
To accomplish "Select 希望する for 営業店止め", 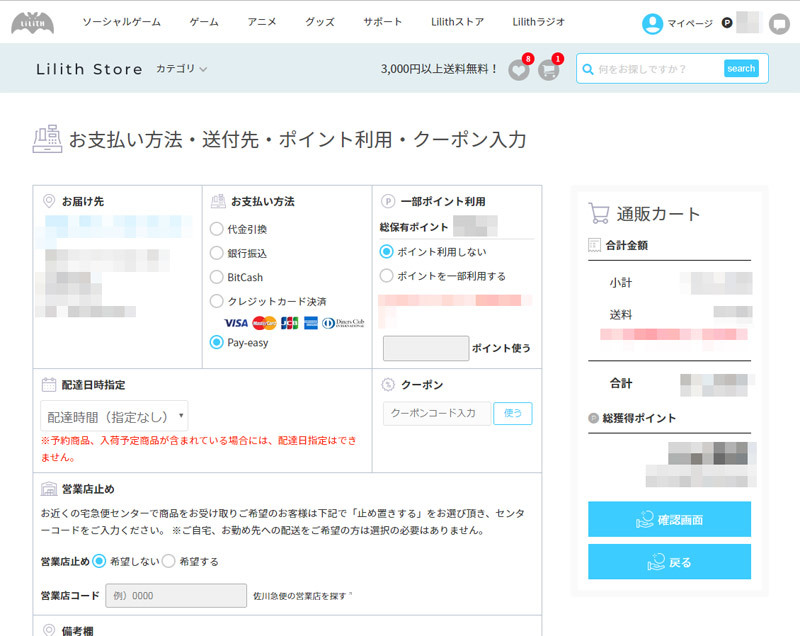I will click(168, 561).
